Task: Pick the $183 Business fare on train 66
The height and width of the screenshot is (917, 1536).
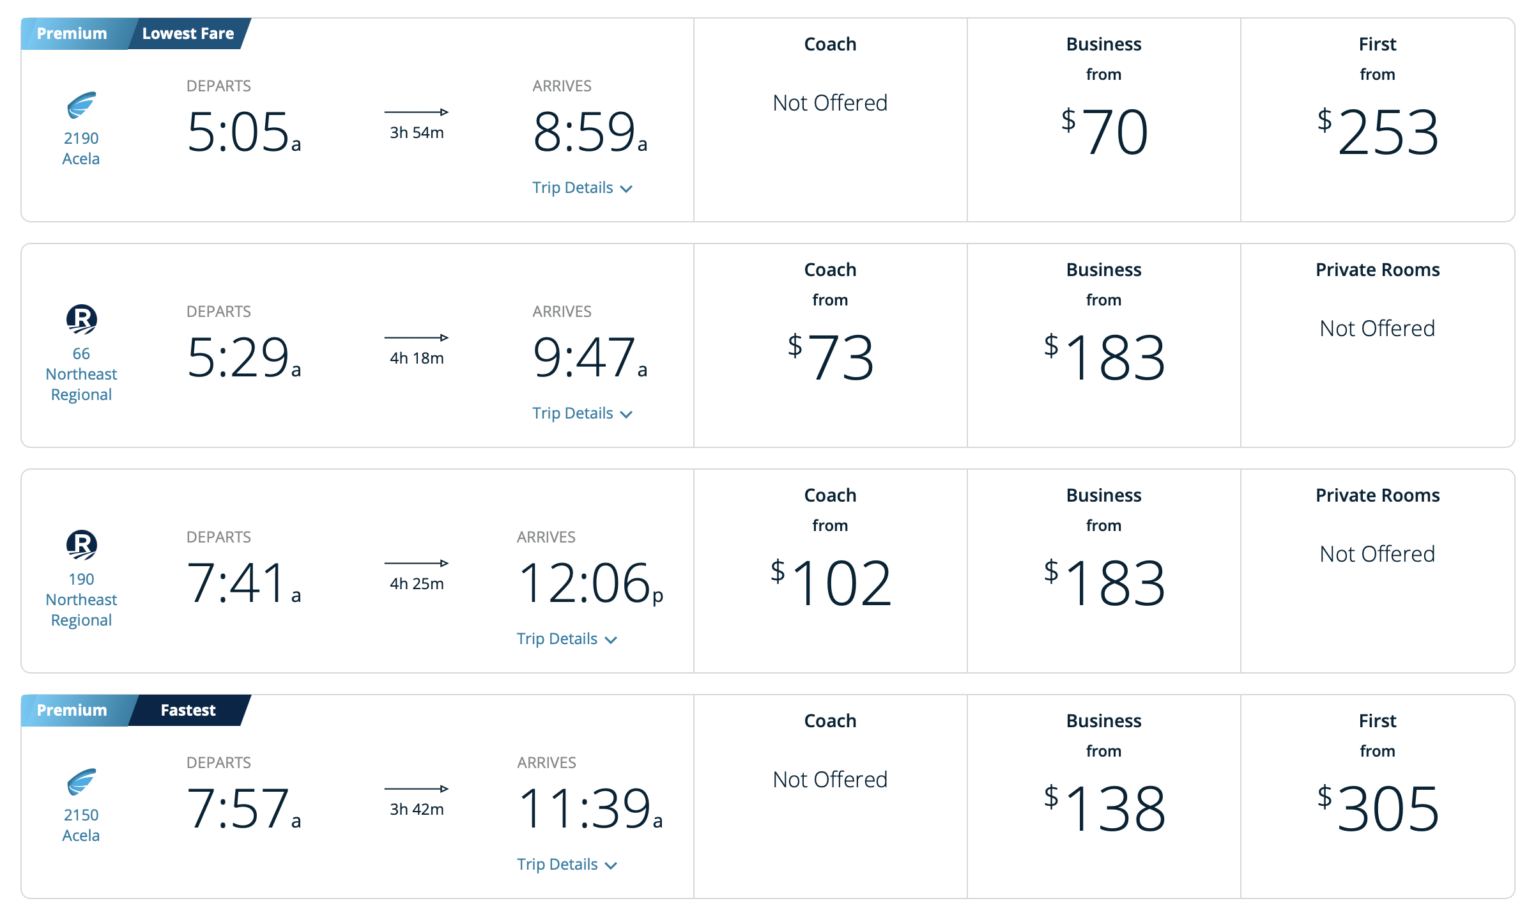Action: point(1104,357)
